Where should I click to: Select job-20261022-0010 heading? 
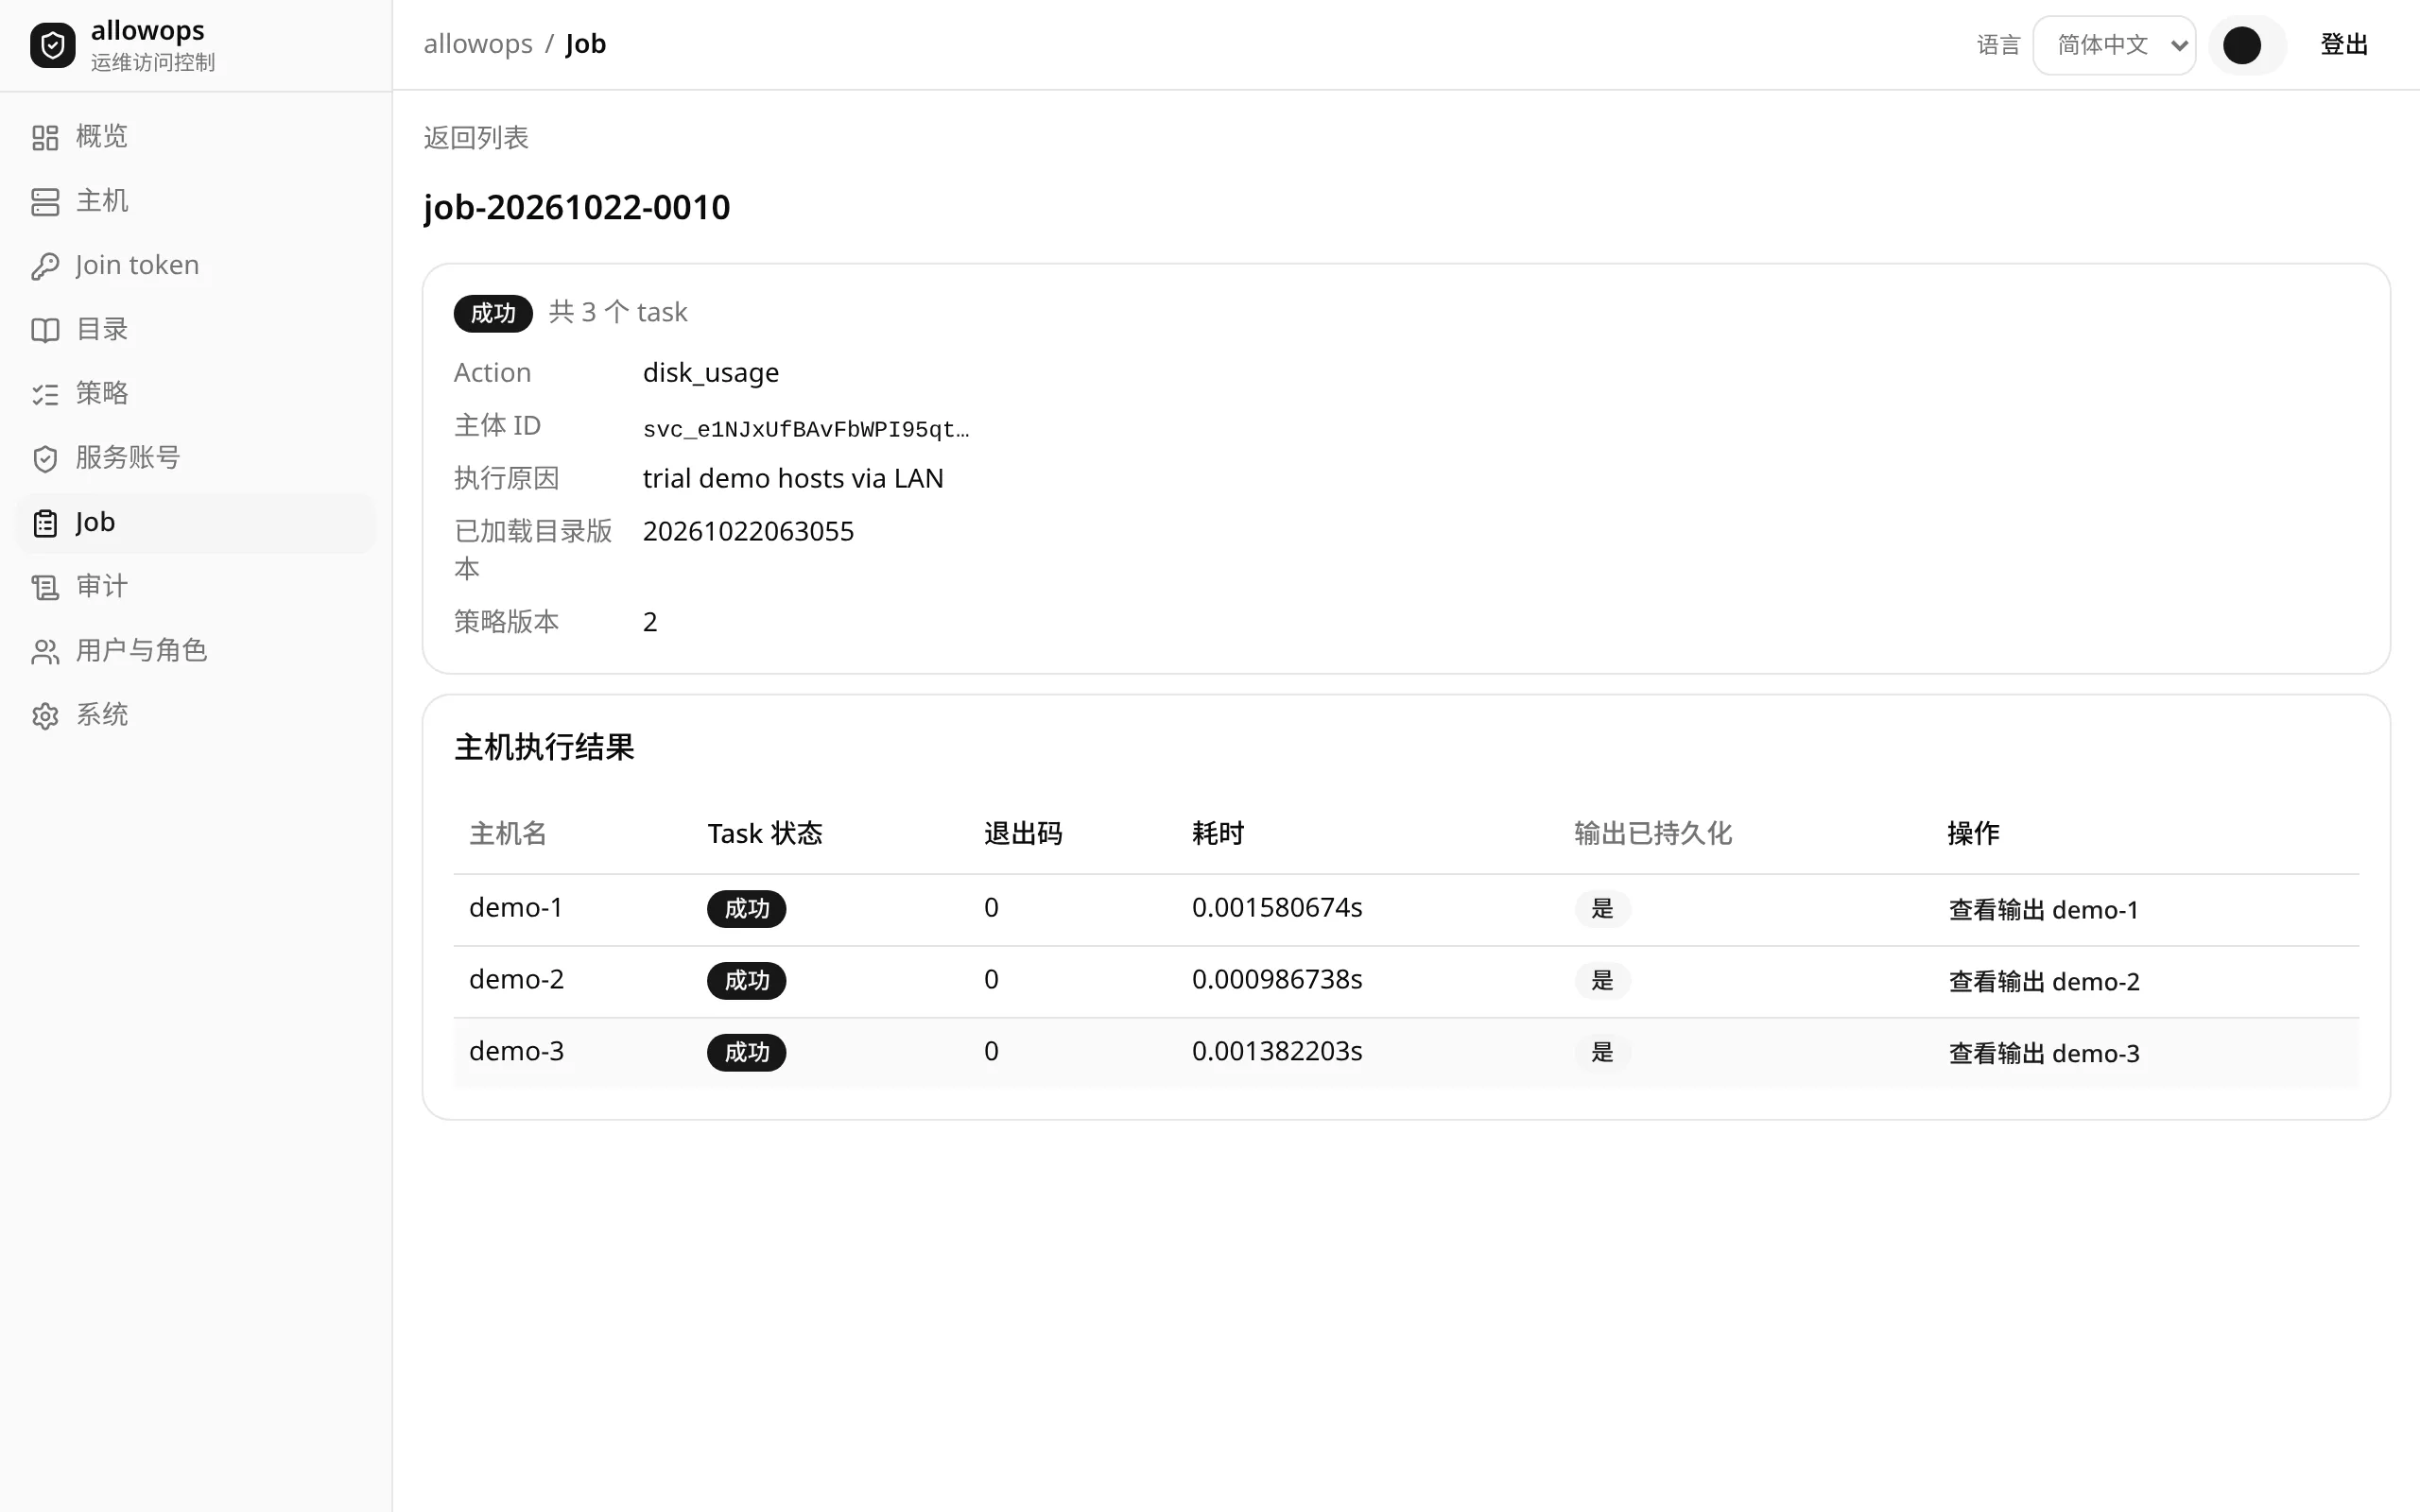pos(577,207)
